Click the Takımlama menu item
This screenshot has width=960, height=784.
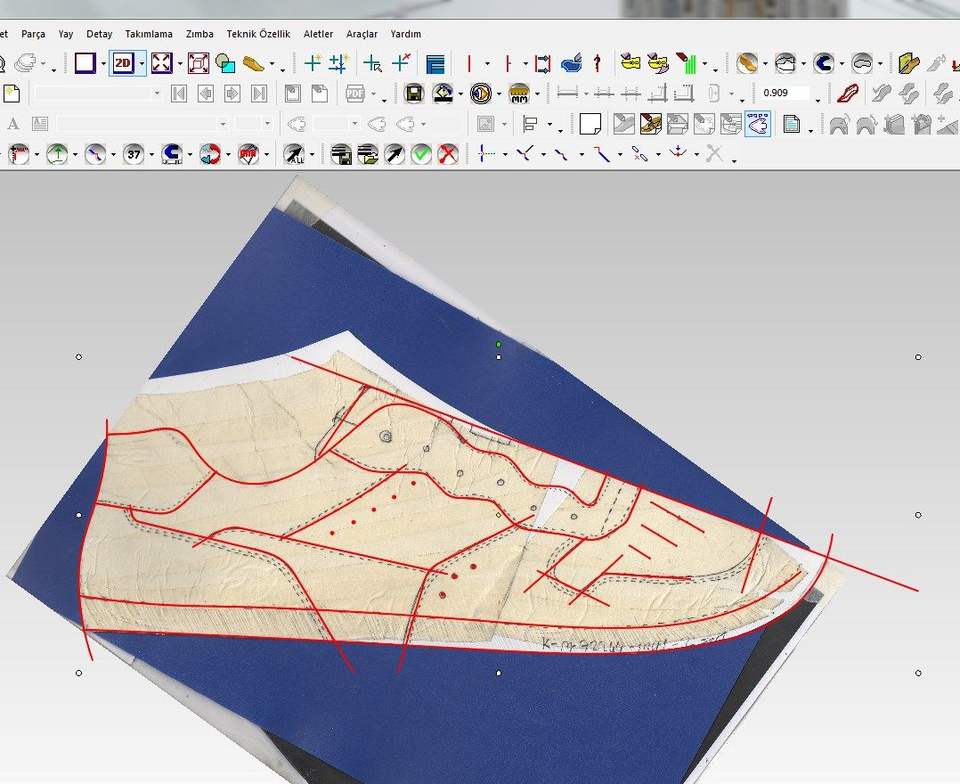pos(149,34)
